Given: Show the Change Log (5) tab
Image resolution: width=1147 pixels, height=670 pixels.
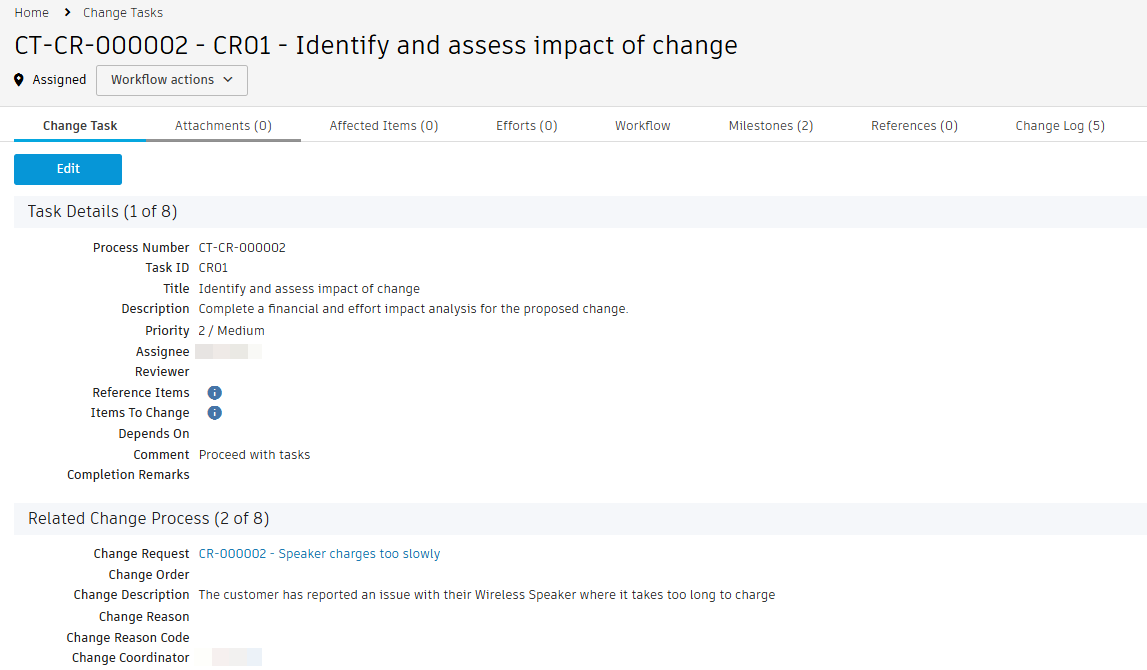Looking at the screenshot, I should click(1060, 126).
